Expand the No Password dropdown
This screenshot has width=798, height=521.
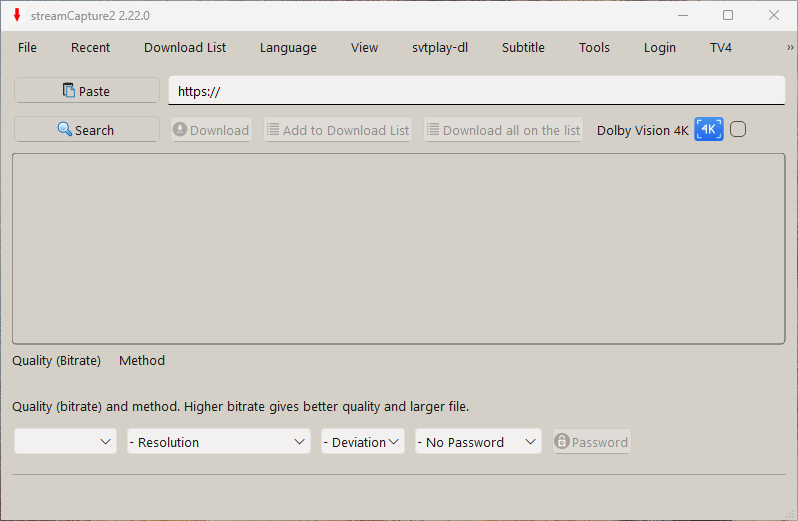[478, 442]
